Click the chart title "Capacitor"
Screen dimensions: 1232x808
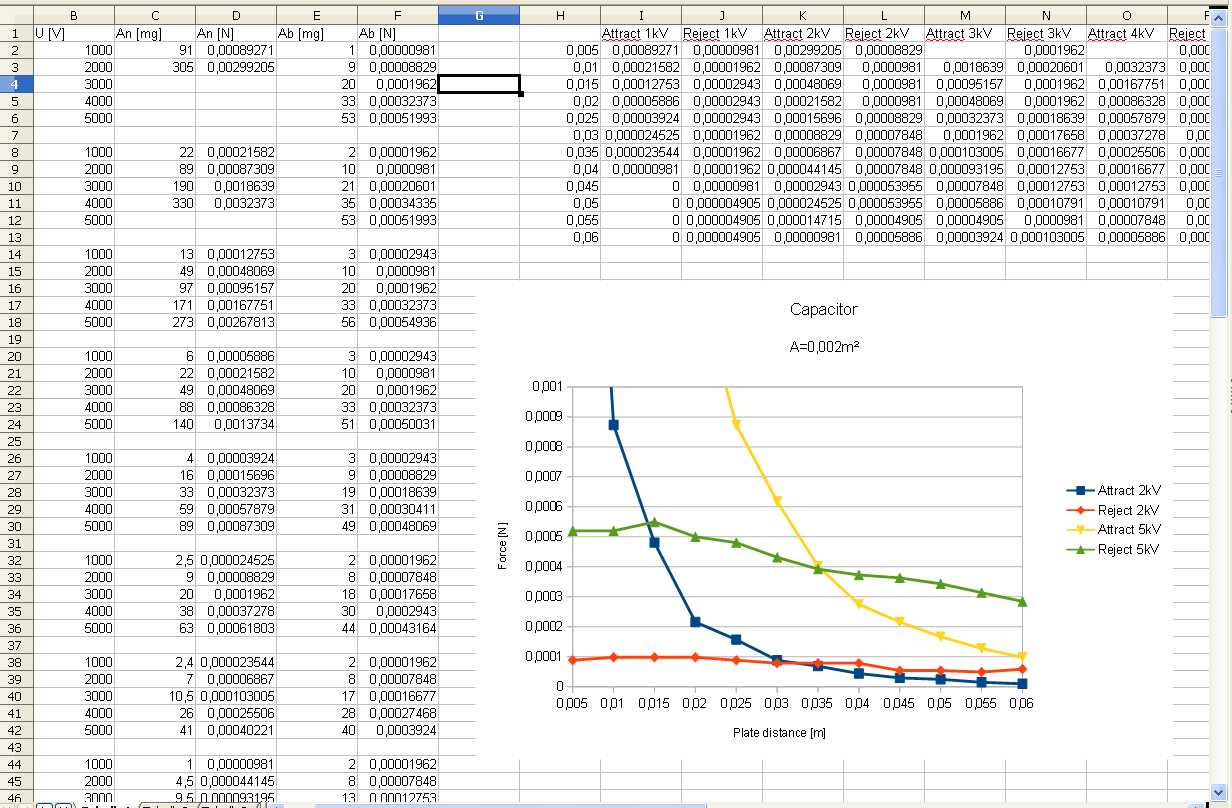pos(823,310)
